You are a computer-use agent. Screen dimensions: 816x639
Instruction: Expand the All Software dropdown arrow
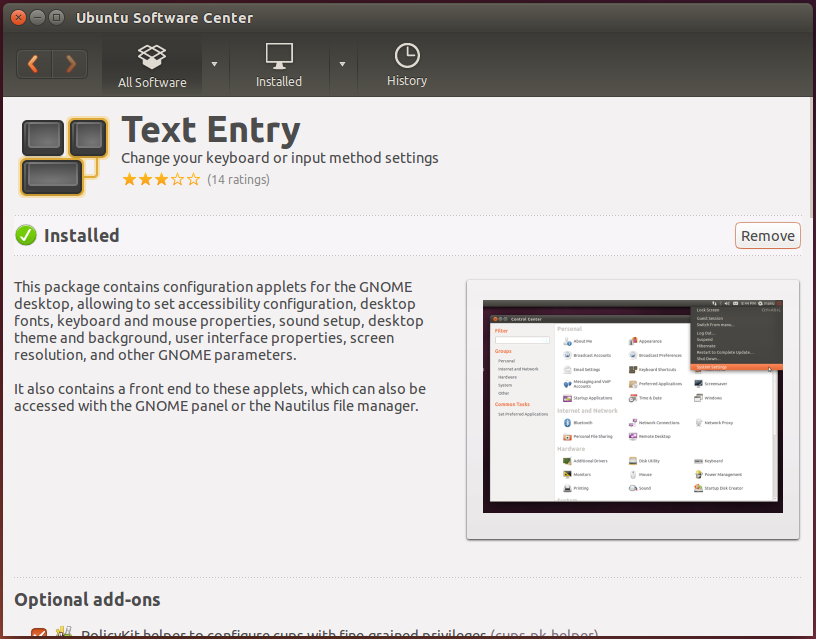214,64
